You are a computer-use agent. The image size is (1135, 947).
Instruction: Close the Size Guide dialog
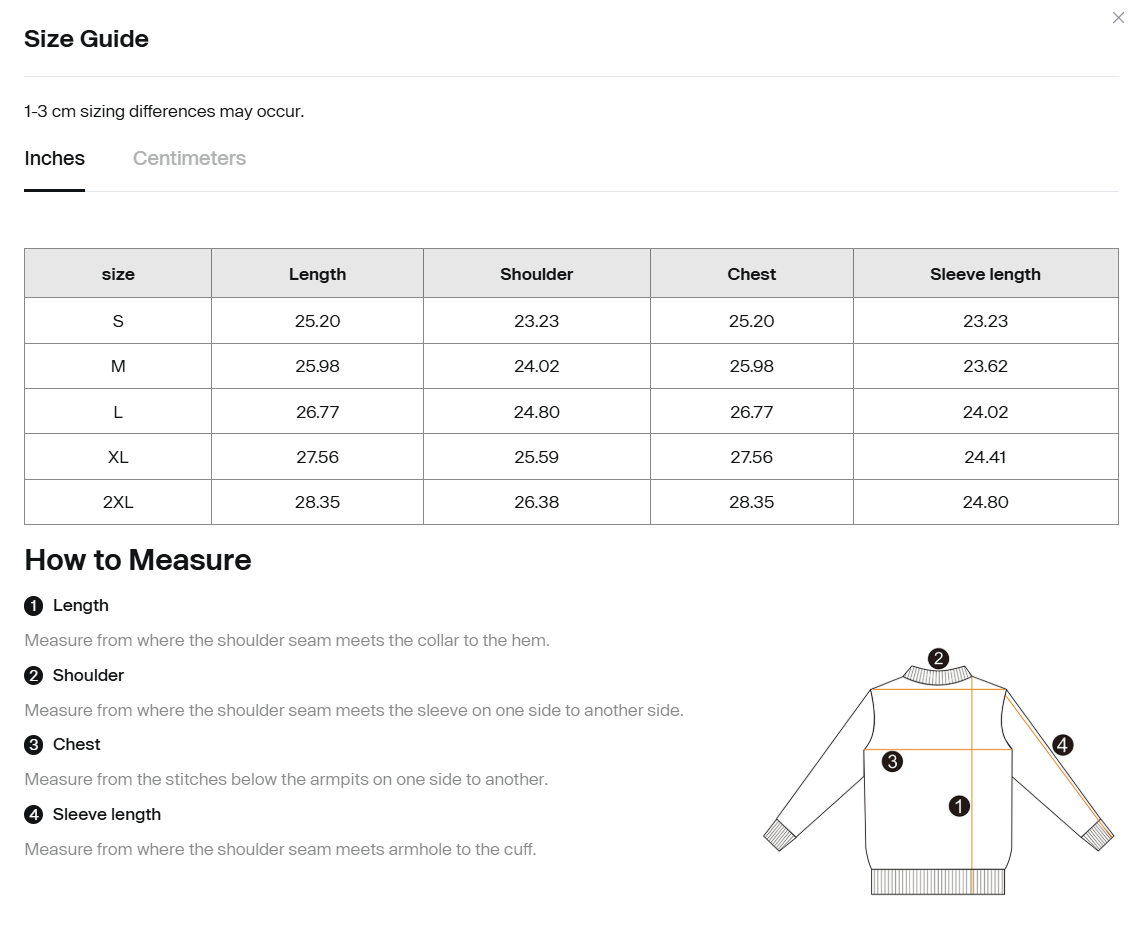(x=1118, y=18)
